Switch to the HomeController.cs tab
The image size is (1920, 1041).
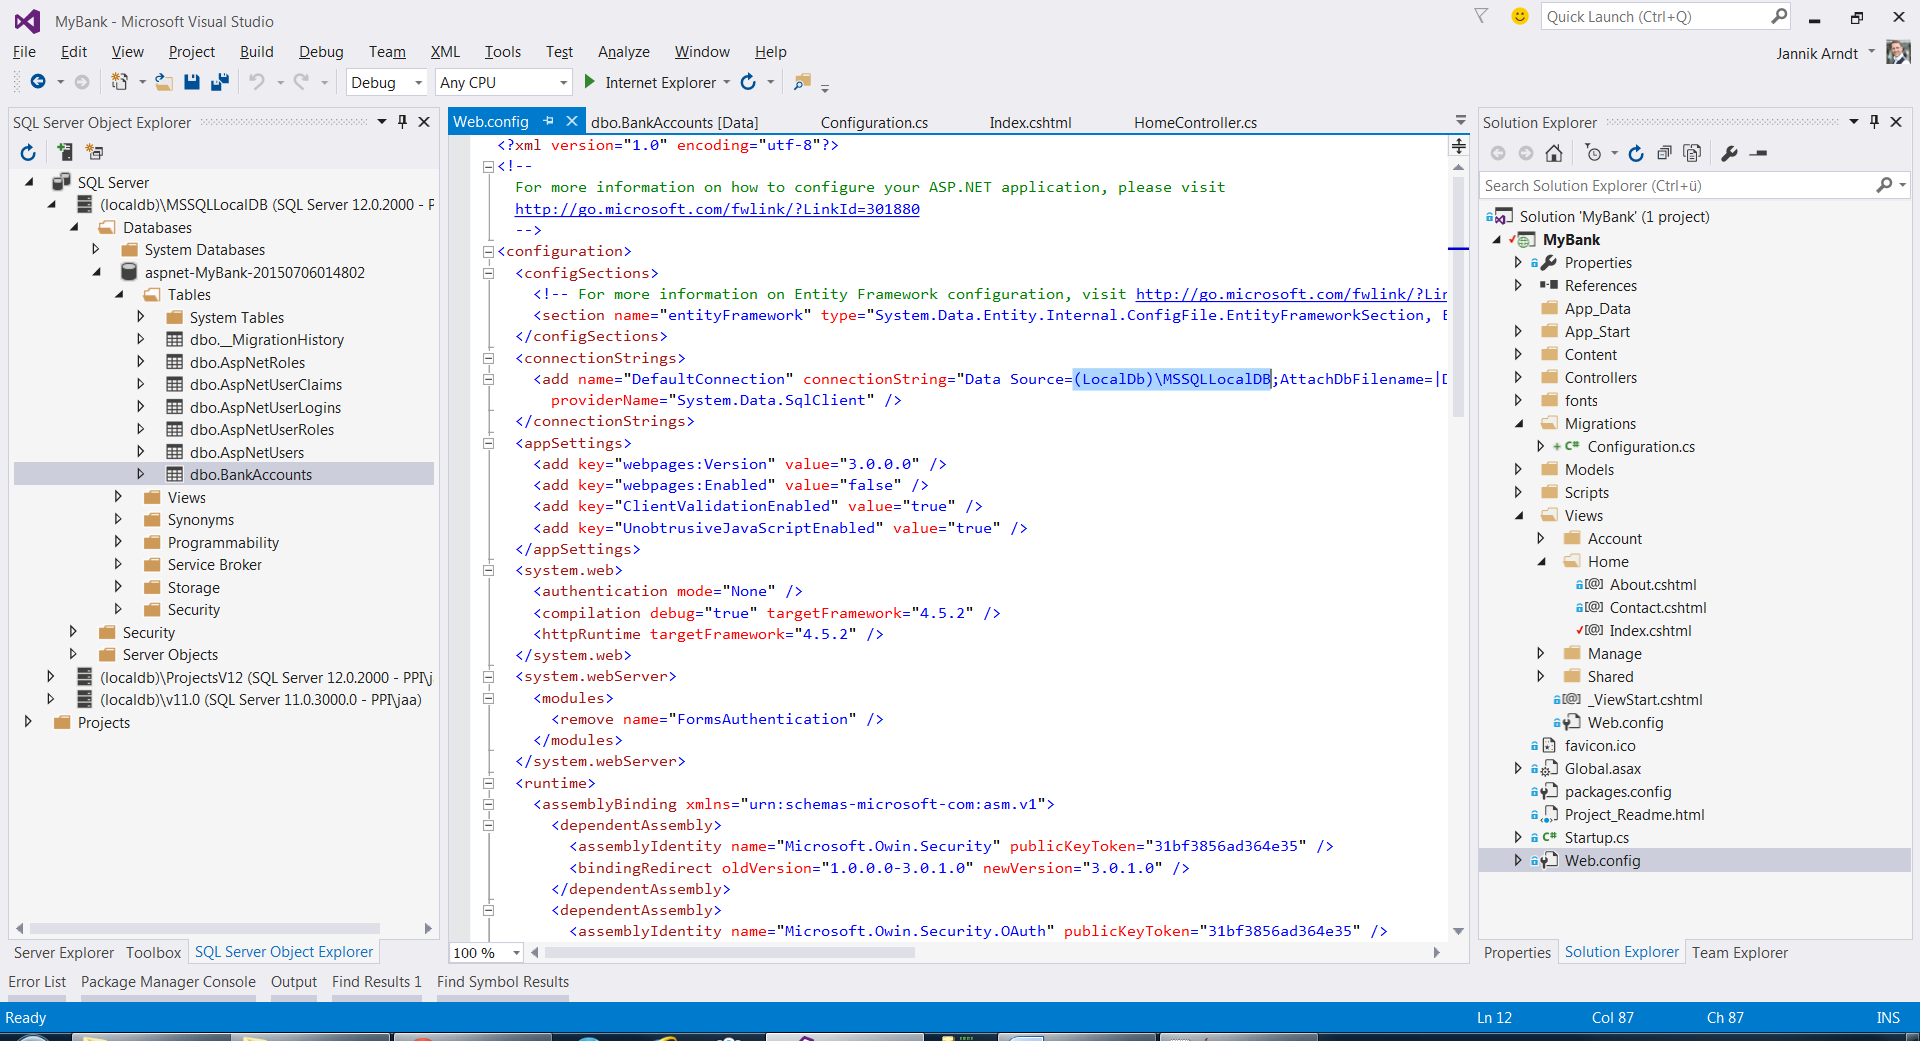1195,122
